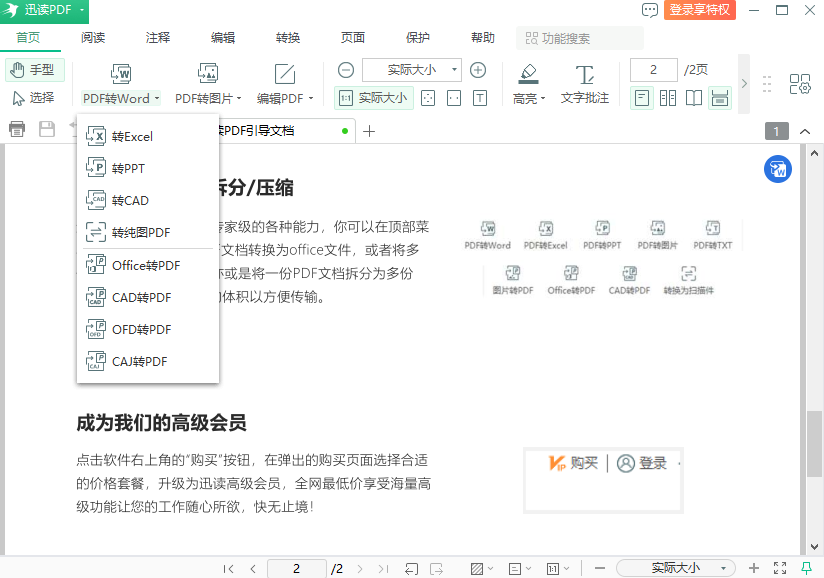The height and width of the screenshot is (578, 824).
Task: Select the 文字批注 text annotation tool
Action: click(585, 84)
